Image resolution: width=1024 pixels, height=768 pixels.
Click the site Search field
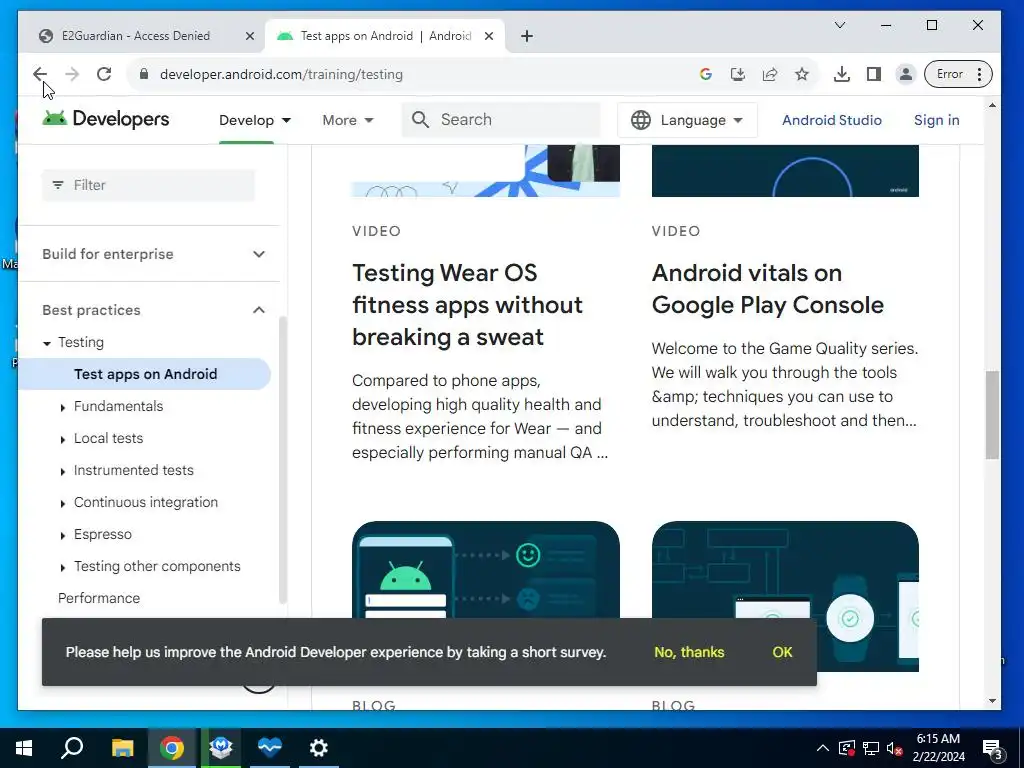[x=501, y=120]
